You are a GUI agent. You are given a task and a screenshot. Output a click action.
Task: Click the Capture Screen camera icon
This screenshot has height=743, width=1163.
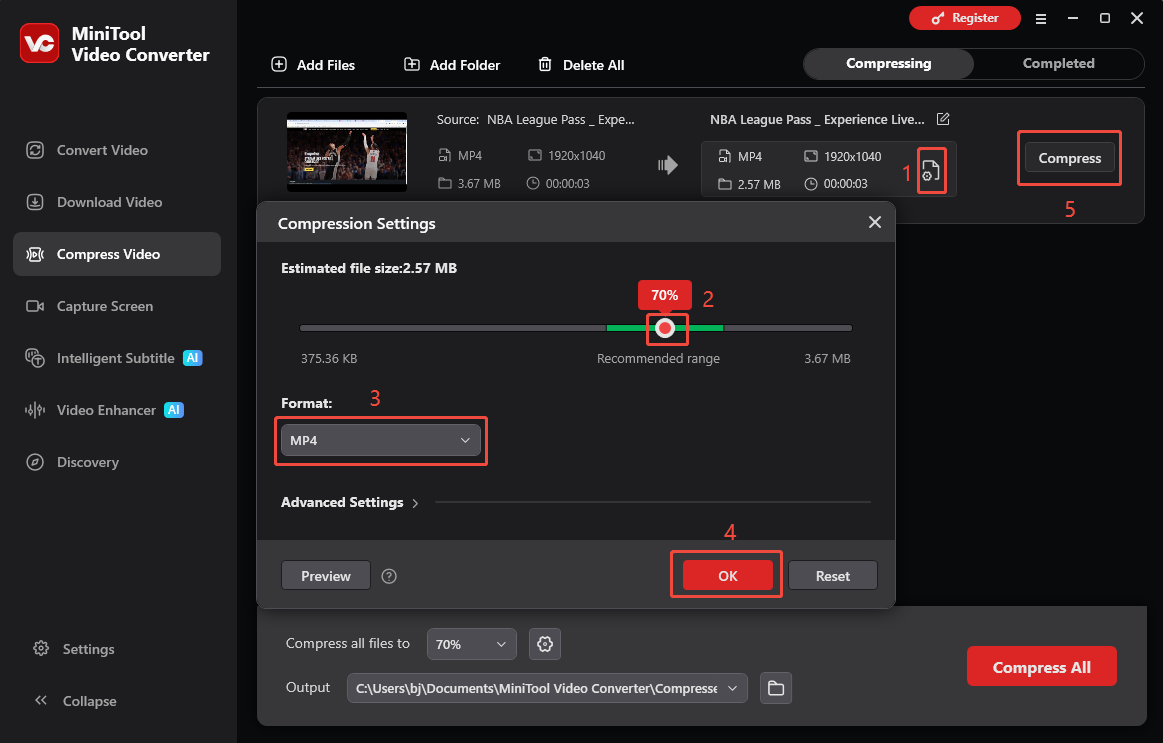[35, 306]
